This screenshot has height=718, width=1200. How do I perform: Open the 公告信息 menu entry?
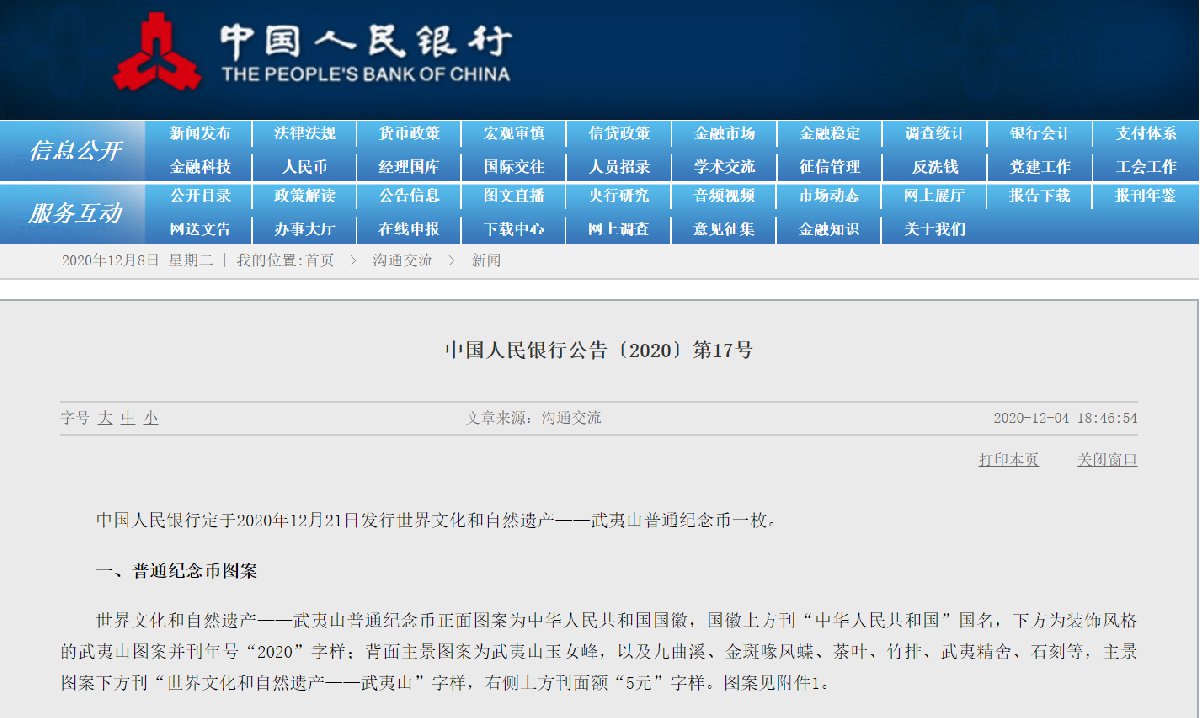[x=409, y=196]
